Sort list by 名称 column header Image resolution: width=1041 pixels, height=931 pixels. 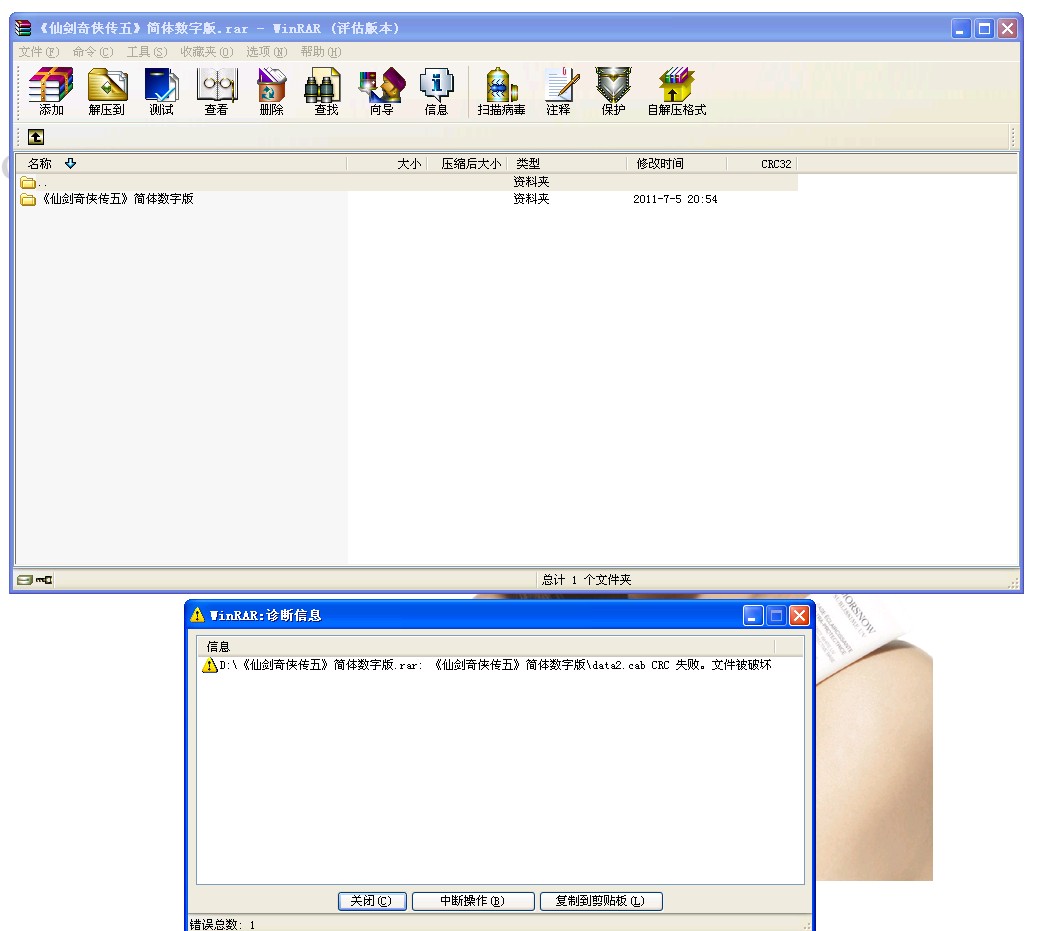(x=40, y=164)
